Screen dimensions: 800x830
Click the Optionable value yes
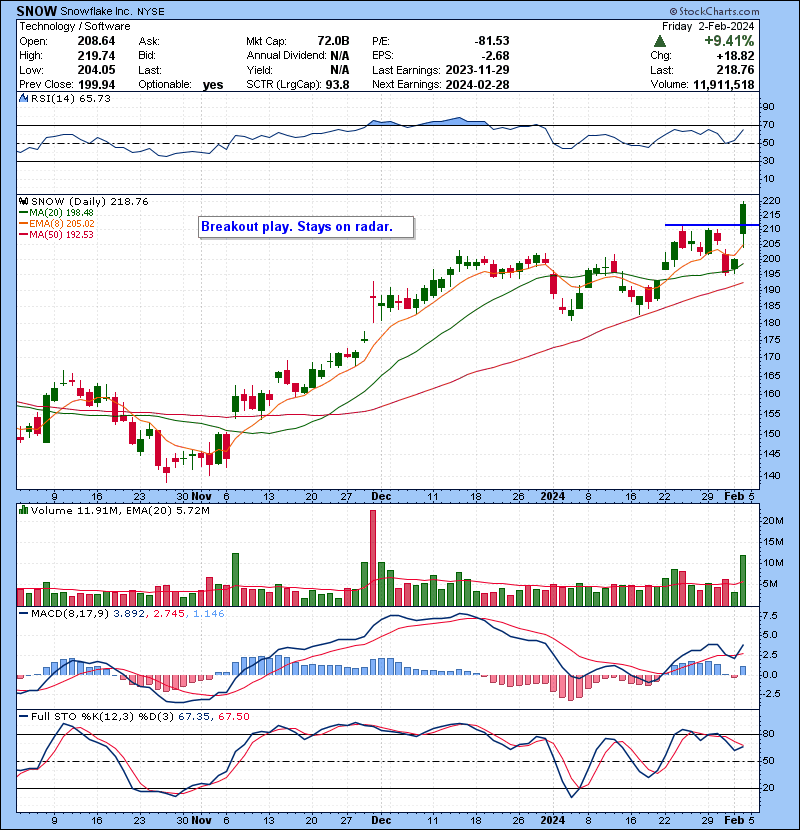click(213, 85)
